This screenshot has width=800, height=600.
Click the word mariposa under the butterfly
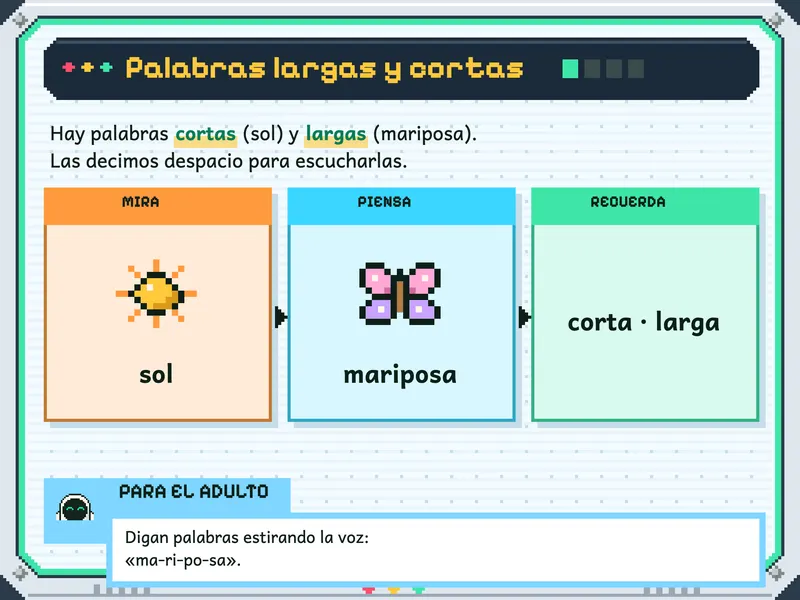[400, 376]
